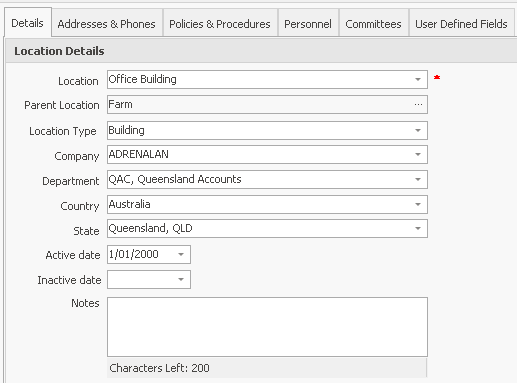
Task: Open the User Defined Fields tab
Action: (x=461, y=24)
